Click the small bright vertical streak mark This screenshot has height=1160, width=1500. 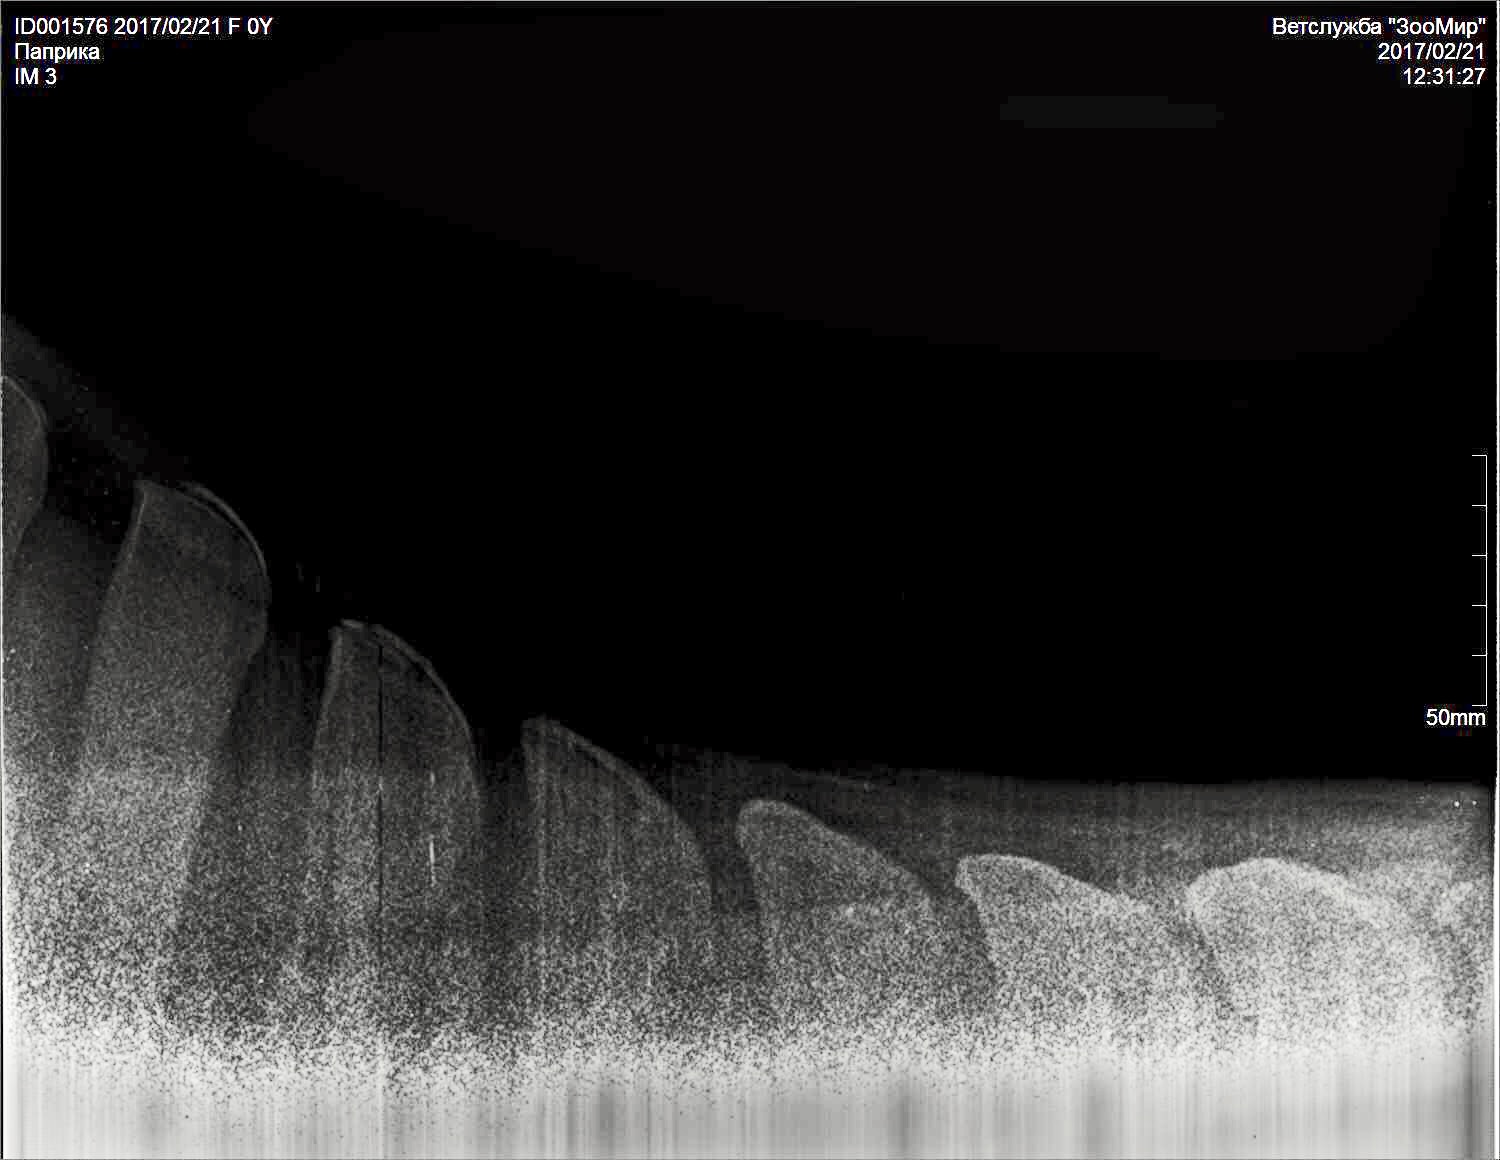tap(432, 853)
